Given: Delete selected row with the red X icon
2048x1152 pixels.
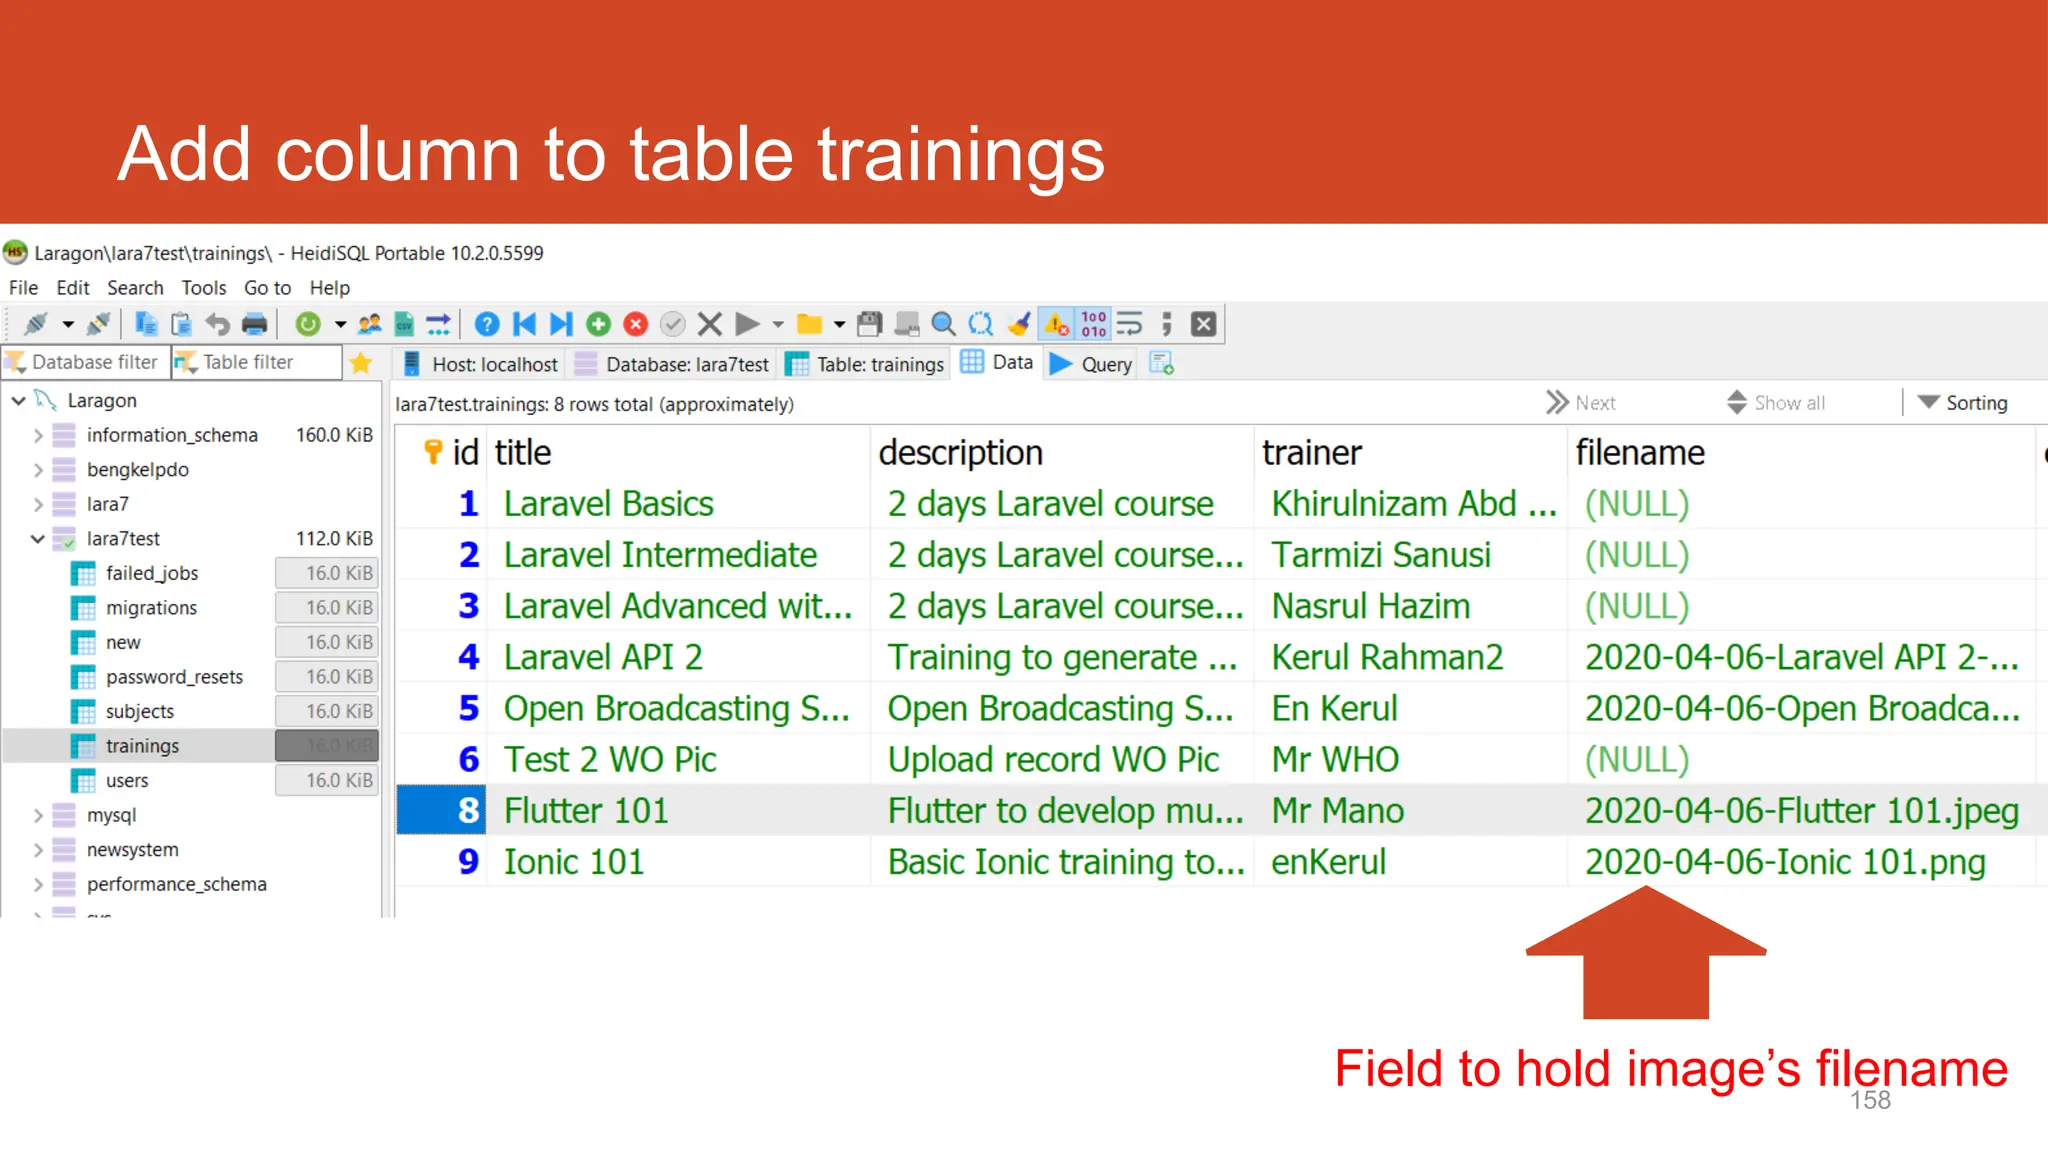Looking at the screenshot, I should click(636, 324).
